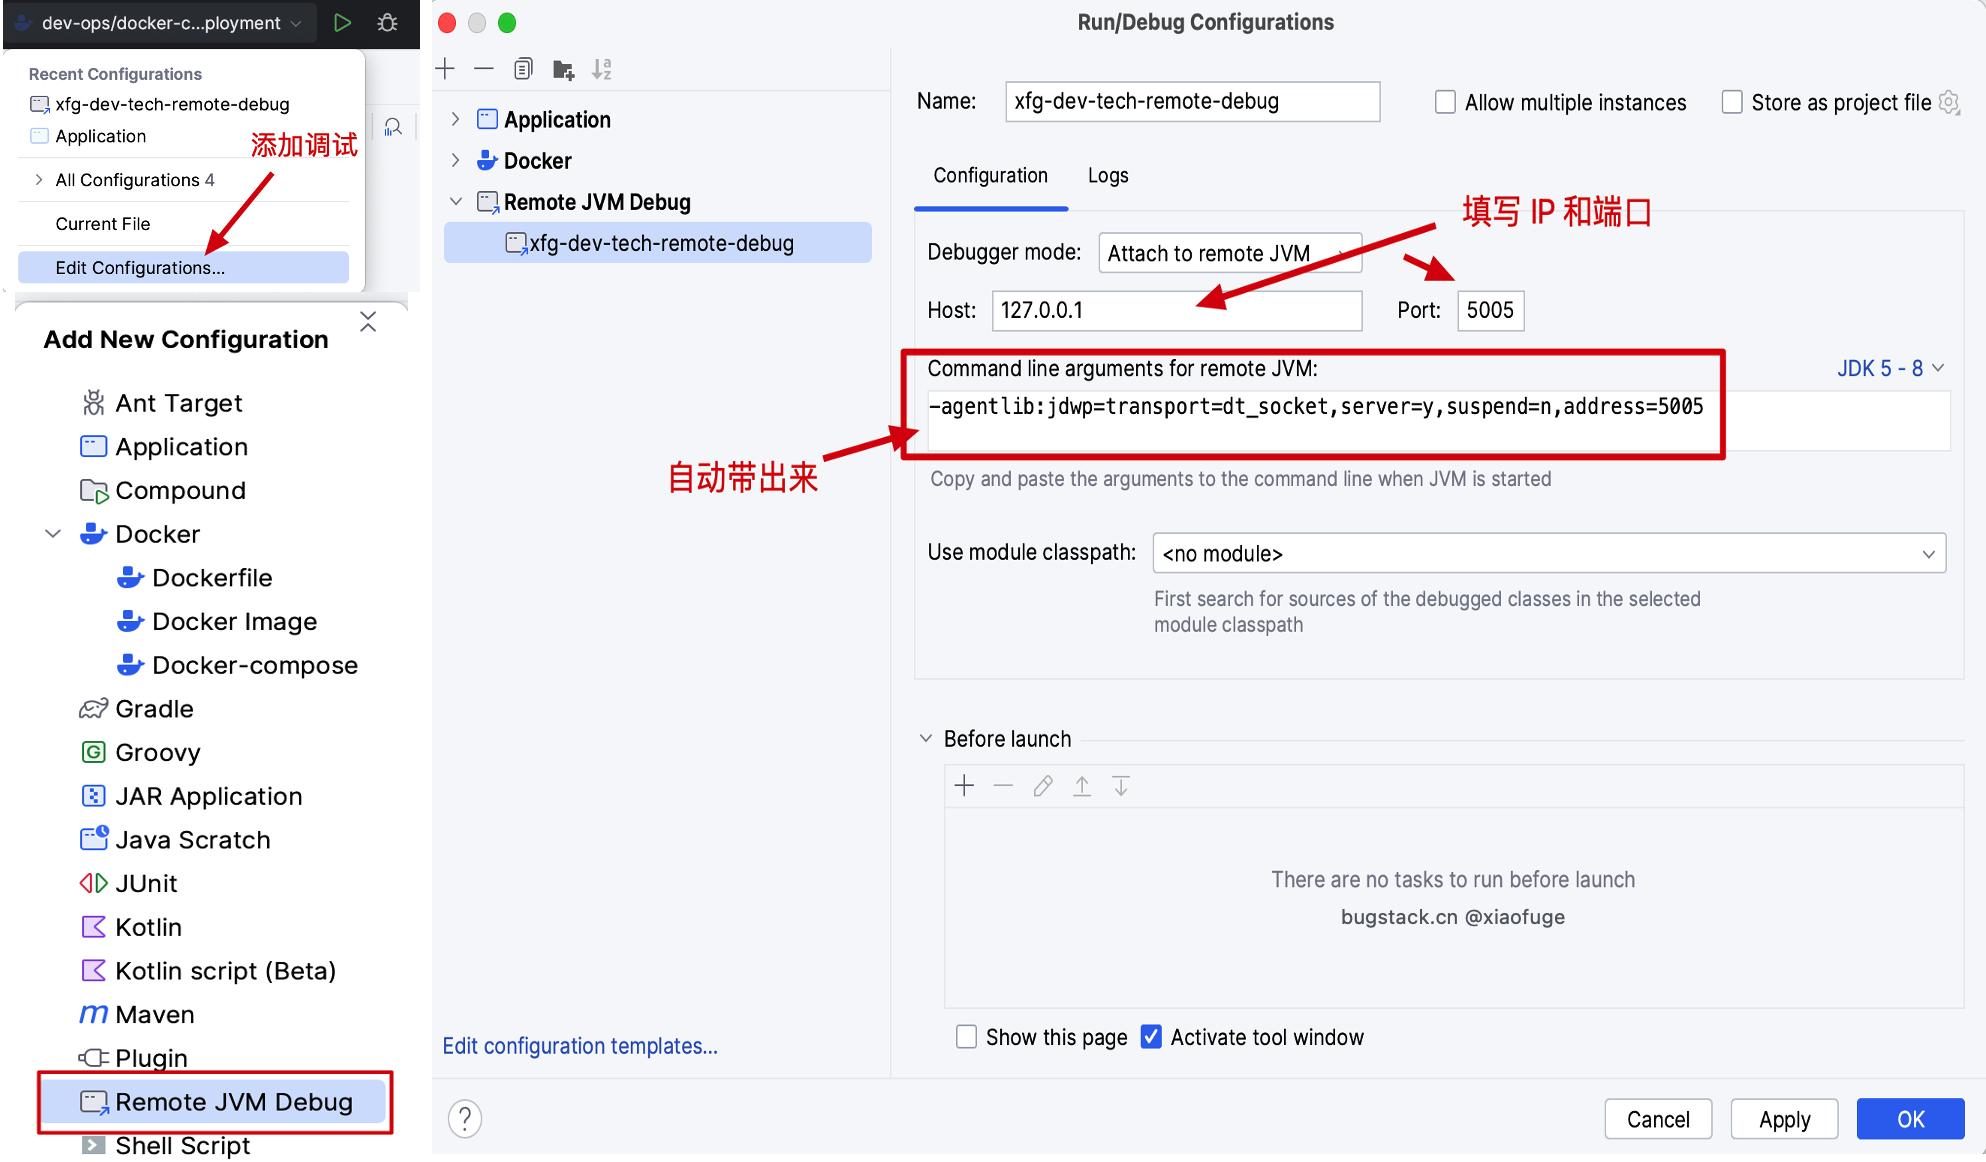This screenshot has height=1162, width=1986.
Task: Open Edit configuration templates link
Action: pyautogui.click(x=580, y=1046)
